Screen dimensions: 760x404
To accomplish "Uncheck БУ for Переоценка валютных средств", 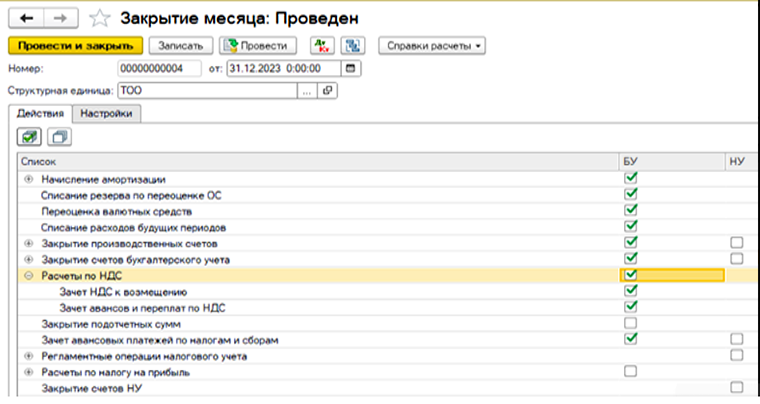I will (630, 211).
